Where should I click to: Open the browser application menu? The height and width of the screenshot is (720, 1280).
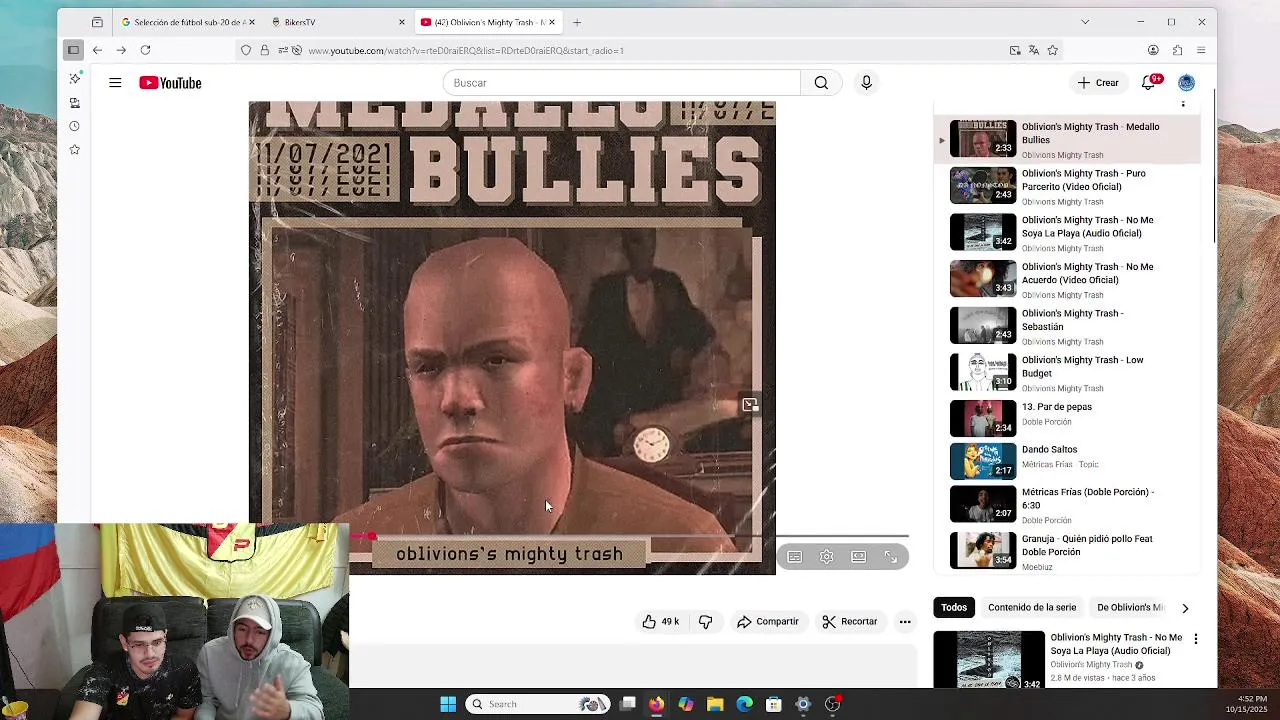(1201, 50)
